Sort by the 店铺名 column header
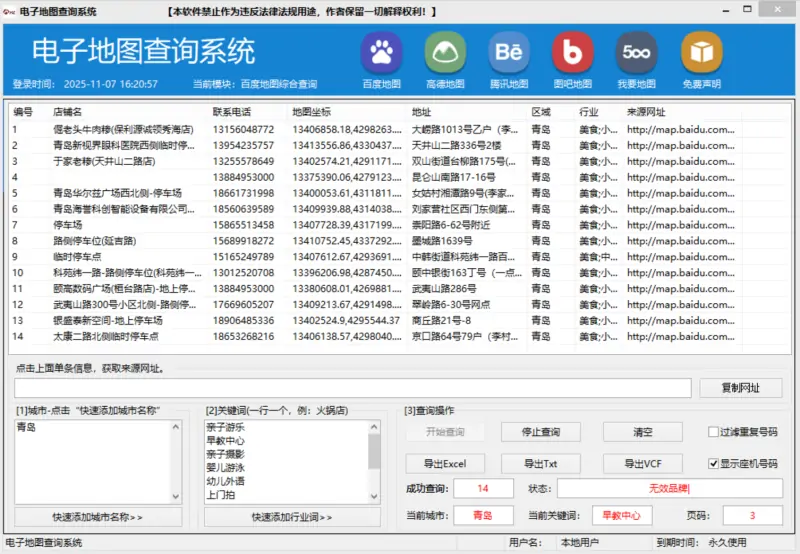 (x=68, y=112)
